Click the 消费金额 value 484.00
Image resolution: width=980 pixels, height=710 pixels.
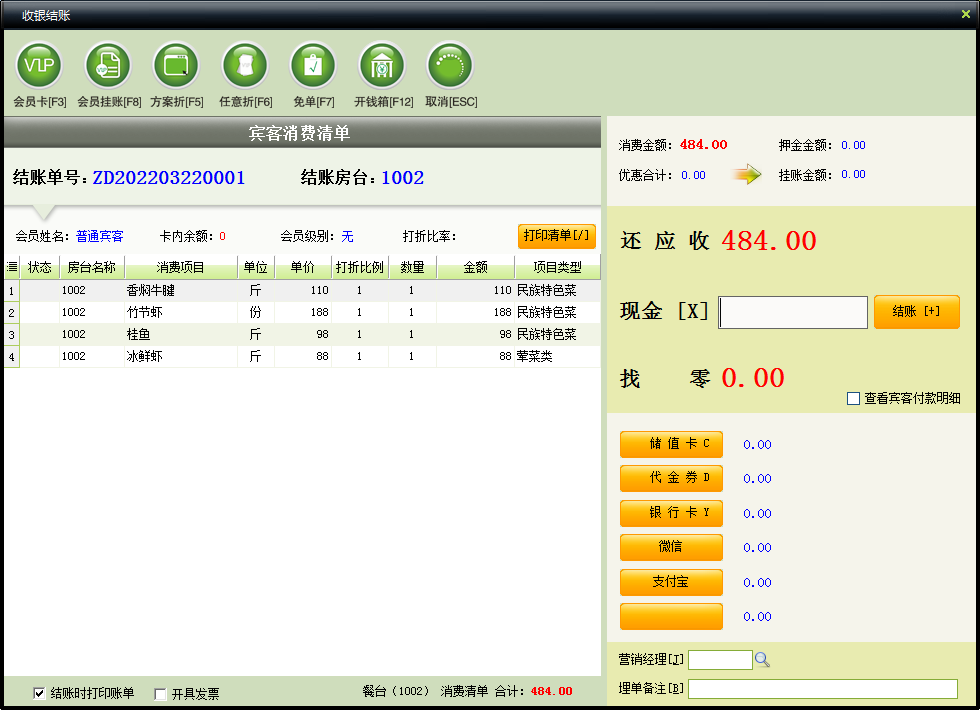704,145
